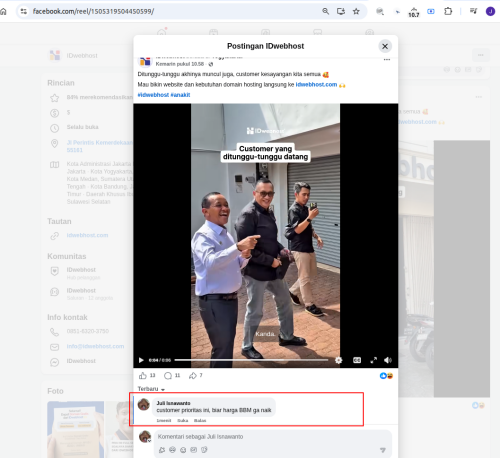Click the address bar URL
This screenshot has width=500, height=458.
(x=93, y=11)
